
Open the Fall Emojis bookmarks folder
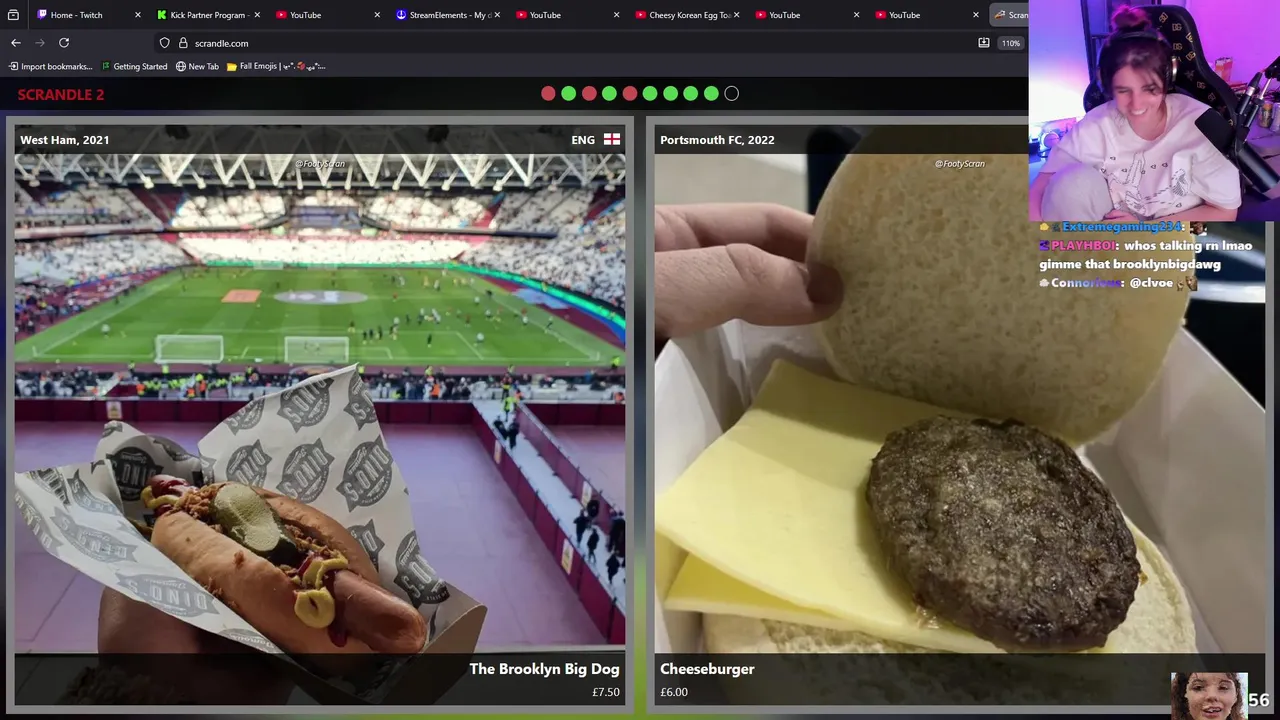pos(276,66)
